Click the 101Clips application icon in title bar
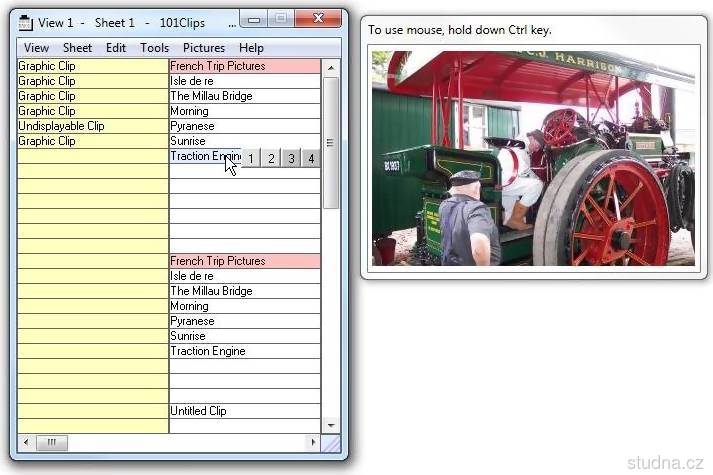Image resolution: width=713 pixels, height=475 pixels. (x=26, y=23)
